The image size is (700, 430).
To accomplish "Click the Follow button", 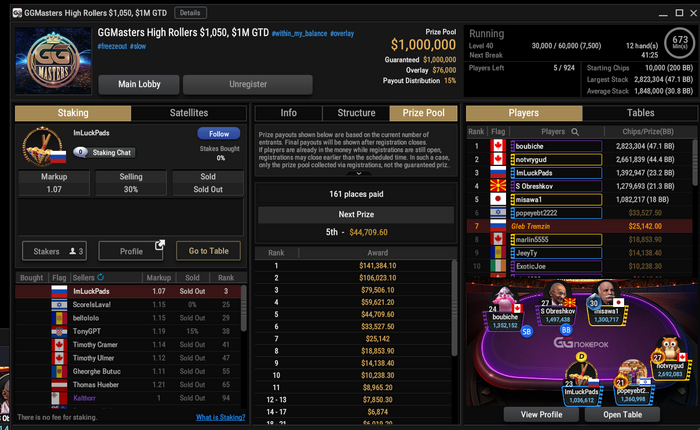I will (x=219, y=134).
